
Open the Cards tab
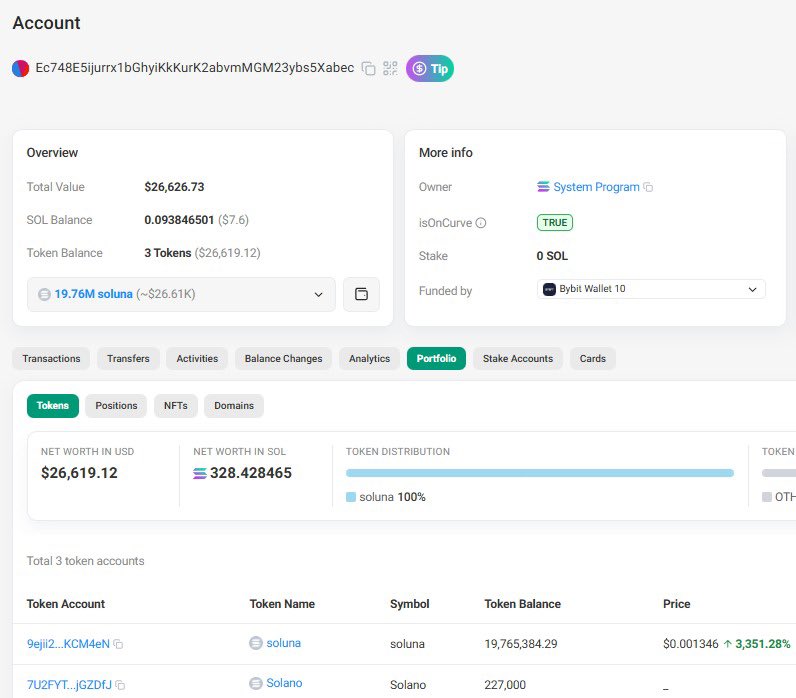click(593, 358)
